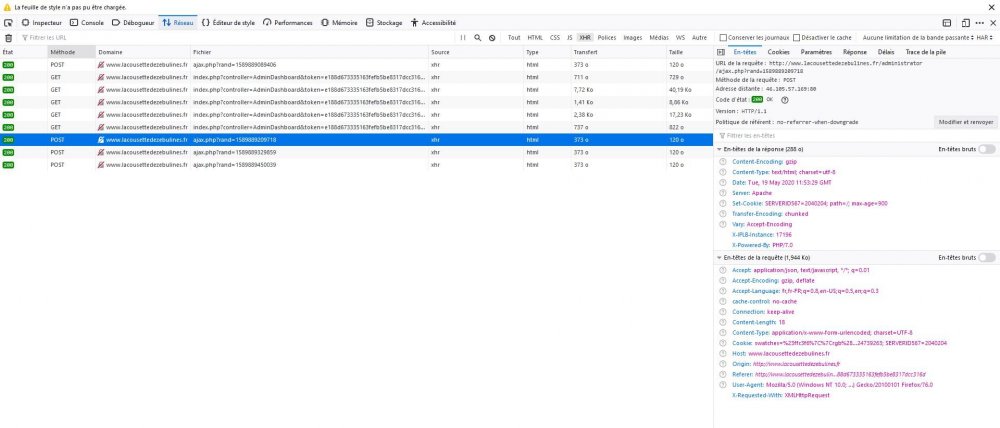Filter requests by Images type

click(633, 38)
